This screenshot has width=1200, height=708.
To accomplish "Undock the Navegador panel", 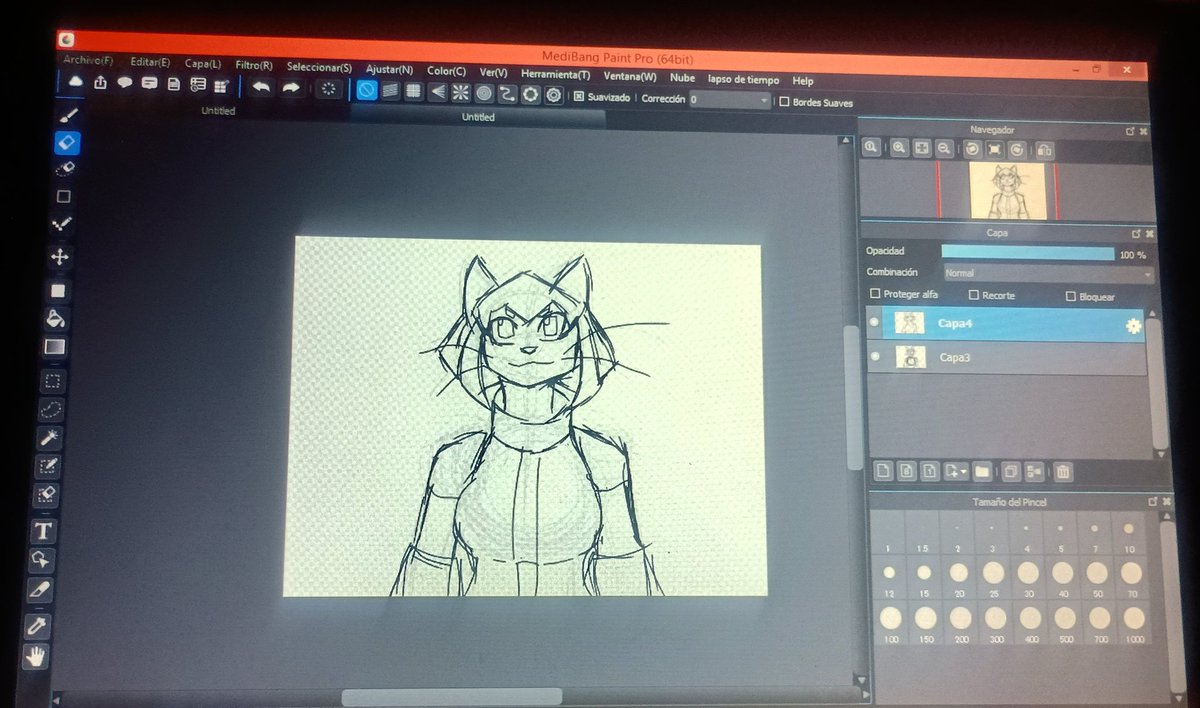I will [1131, 130].
